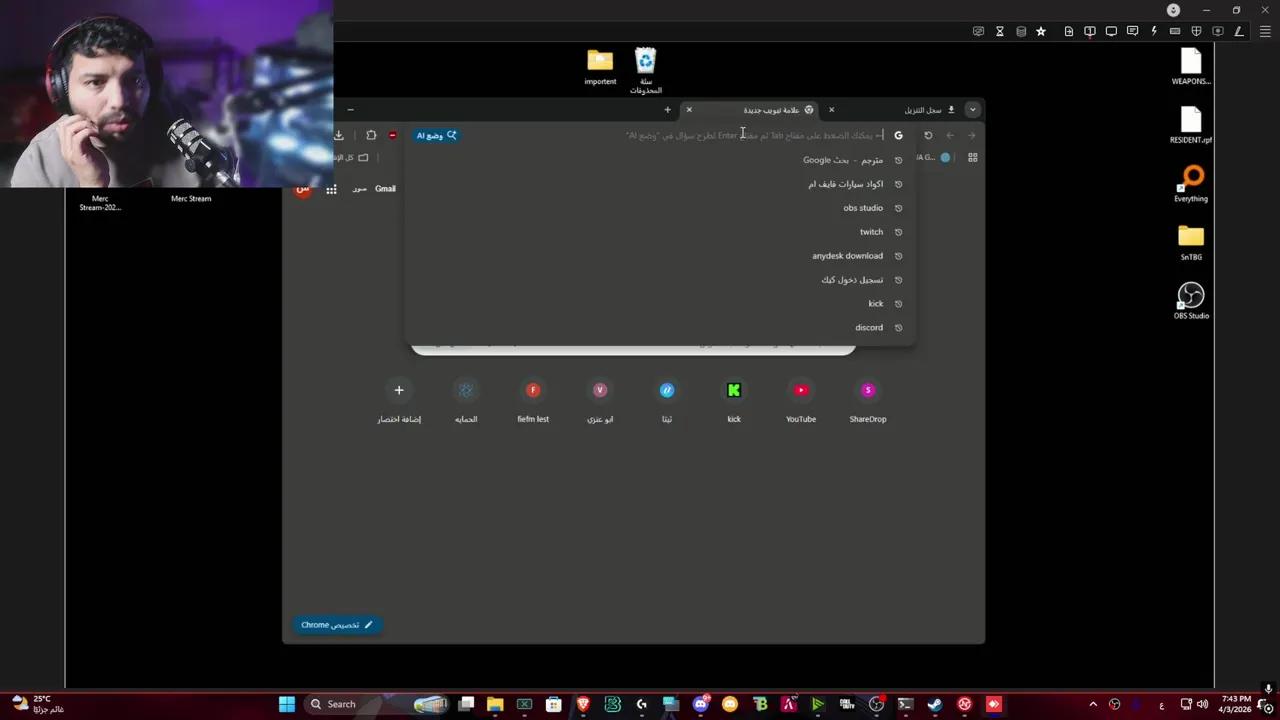Click the star favorite icon in AnyDesk toolbar
The height and width of the screenshot is (720, 1280).
(x=1041, y=31)
